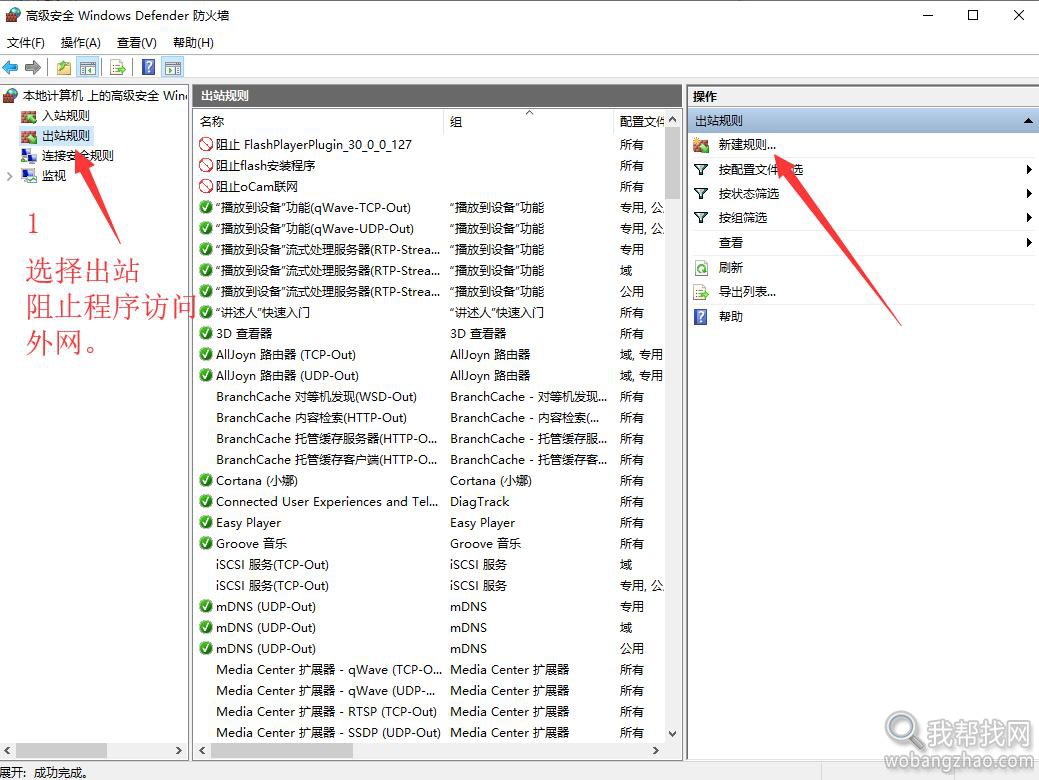This screenshot has width=1039, height=780.
Task: Click the Export List toolbar icon
Action: coord(118,67)
